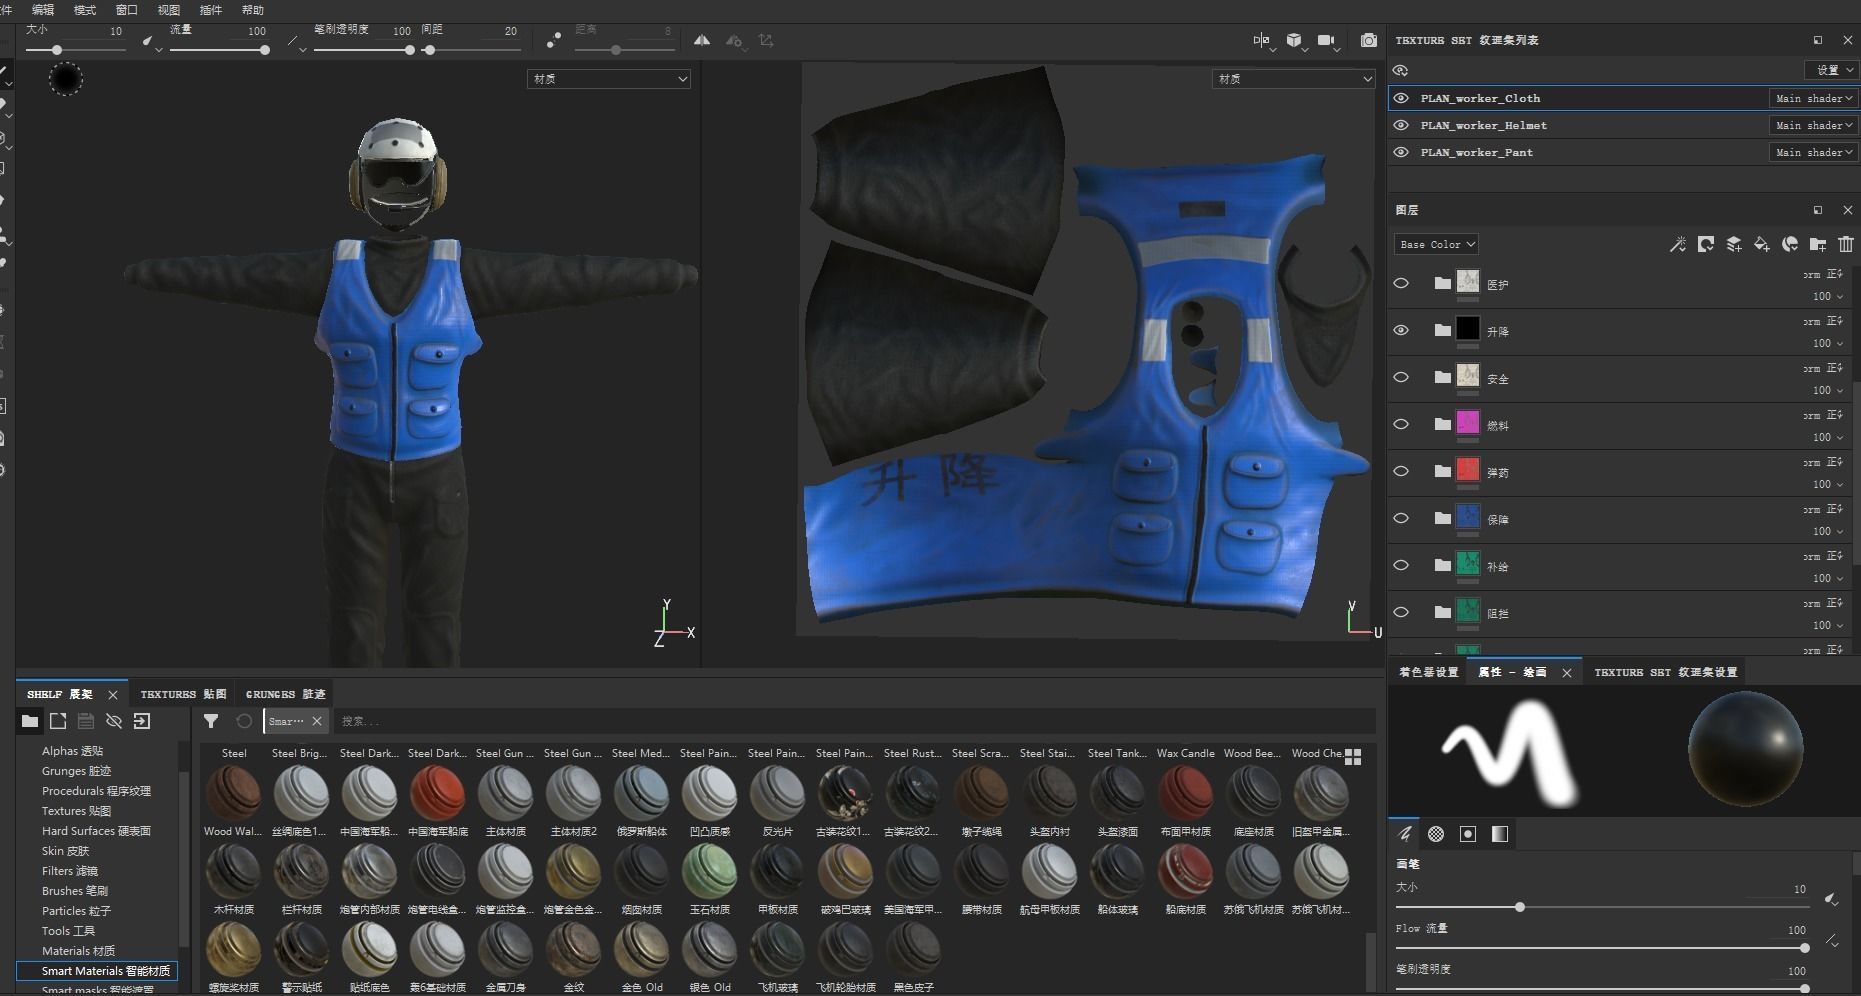Toggle grid view size icon in shelf
1861x996 pixels.
1353,757
